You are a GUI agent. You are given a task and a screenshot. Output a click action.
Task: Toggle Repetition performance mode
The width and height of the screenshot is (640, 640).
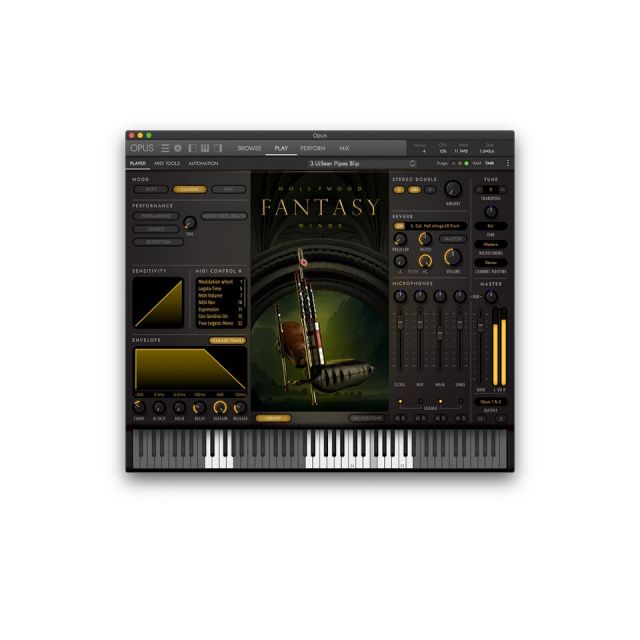[x=158, y=242]
